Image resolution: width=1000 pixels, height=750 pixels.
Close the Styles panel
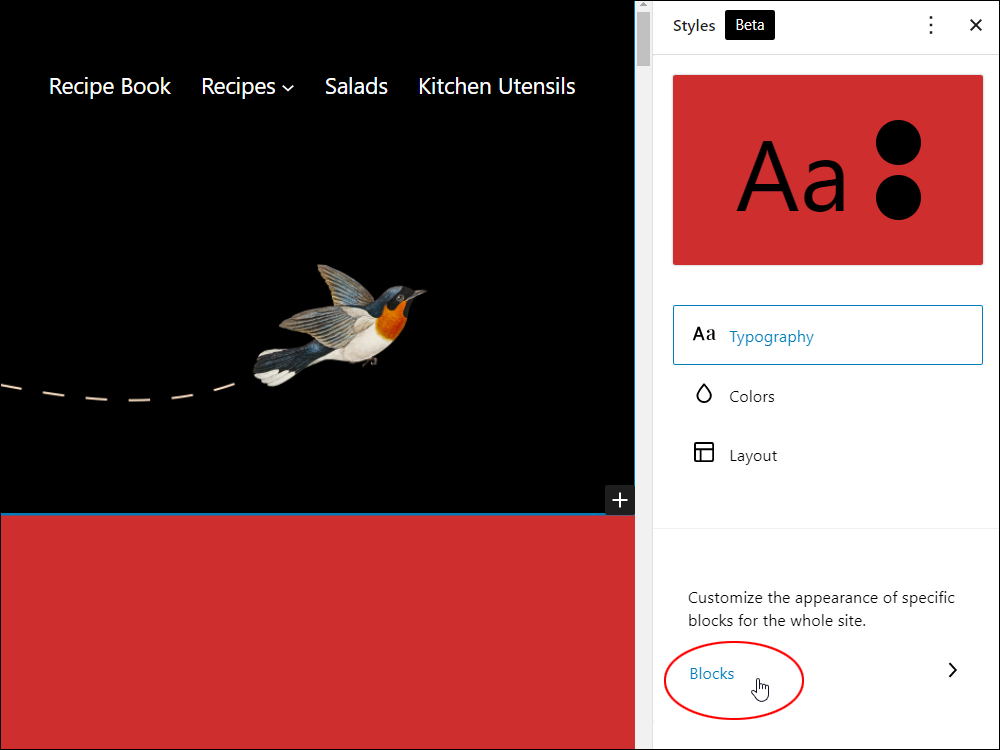975,26
